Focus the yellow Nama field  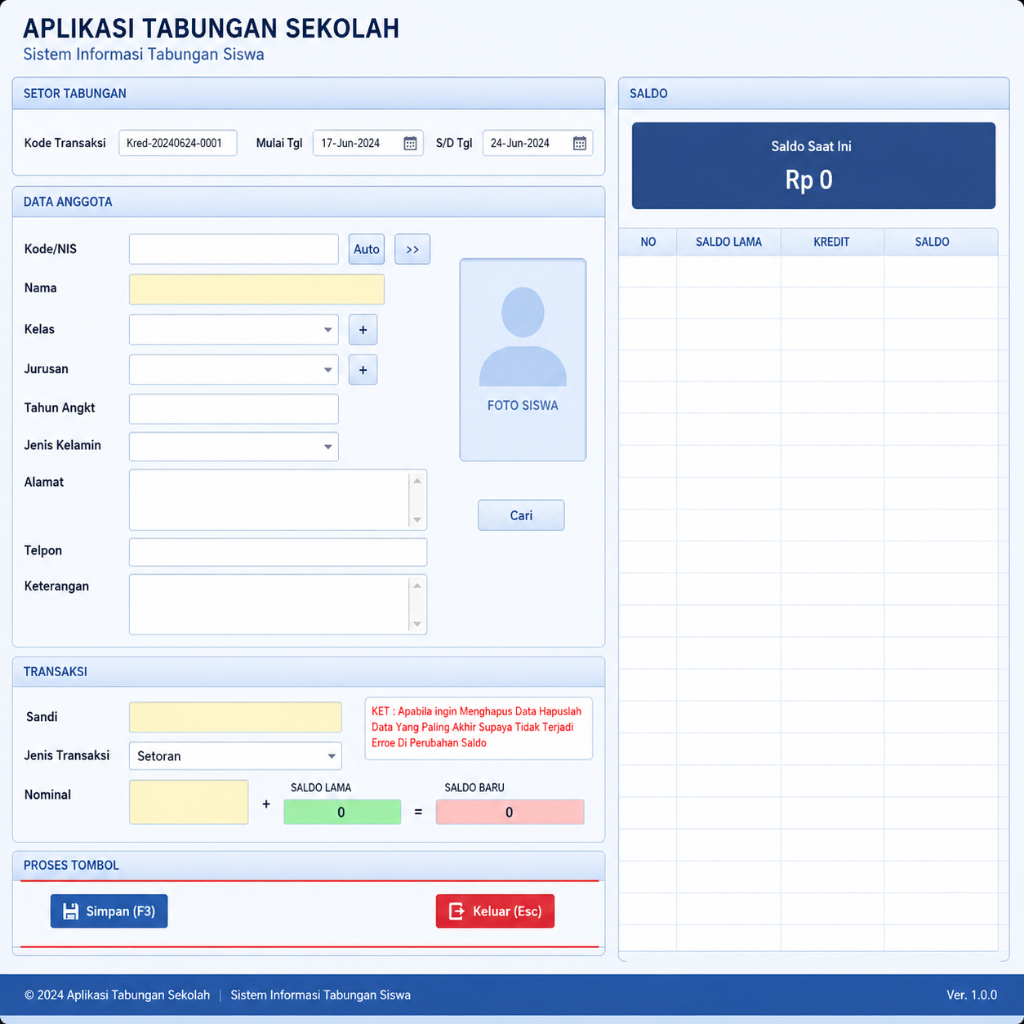(x=257, y=289)
